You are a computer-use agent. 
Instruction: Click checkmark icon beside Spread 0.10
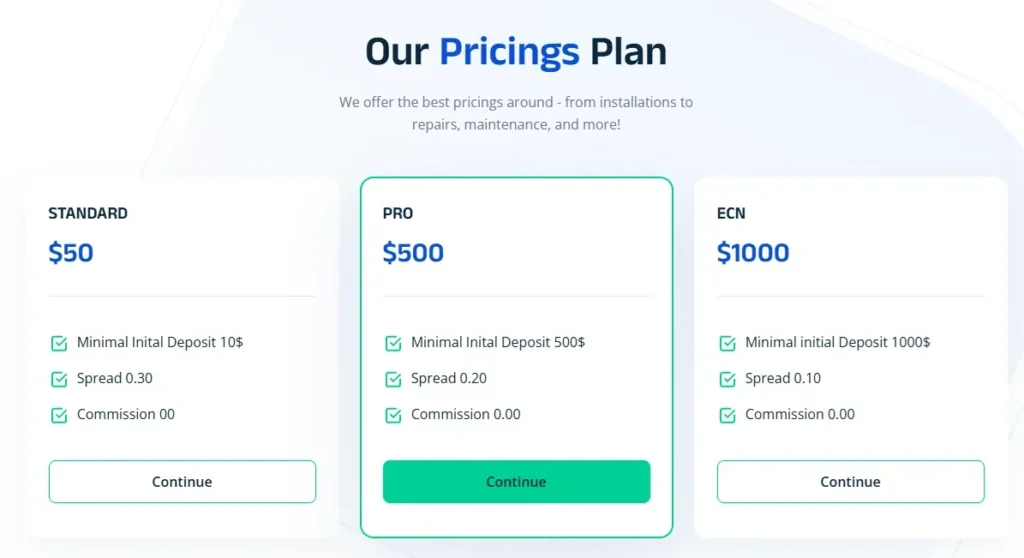727,379
